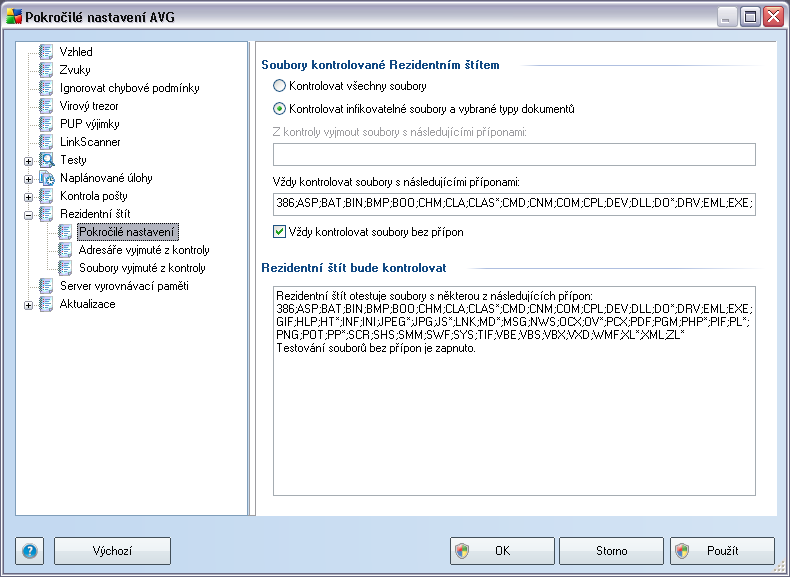790x577 pixels.
Task: Click icon beside Soubory vyjmuté z kontroly
Action: [x=65, y=268]
